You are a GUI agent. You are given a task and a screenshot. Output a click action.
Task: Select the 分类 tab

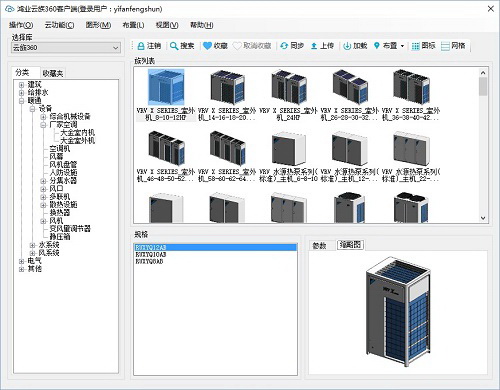(23, 72)
